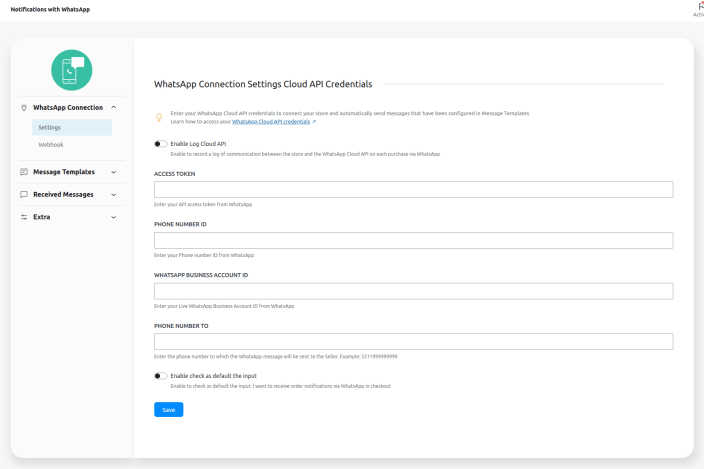Select the Settings menu item

(50, 127)
